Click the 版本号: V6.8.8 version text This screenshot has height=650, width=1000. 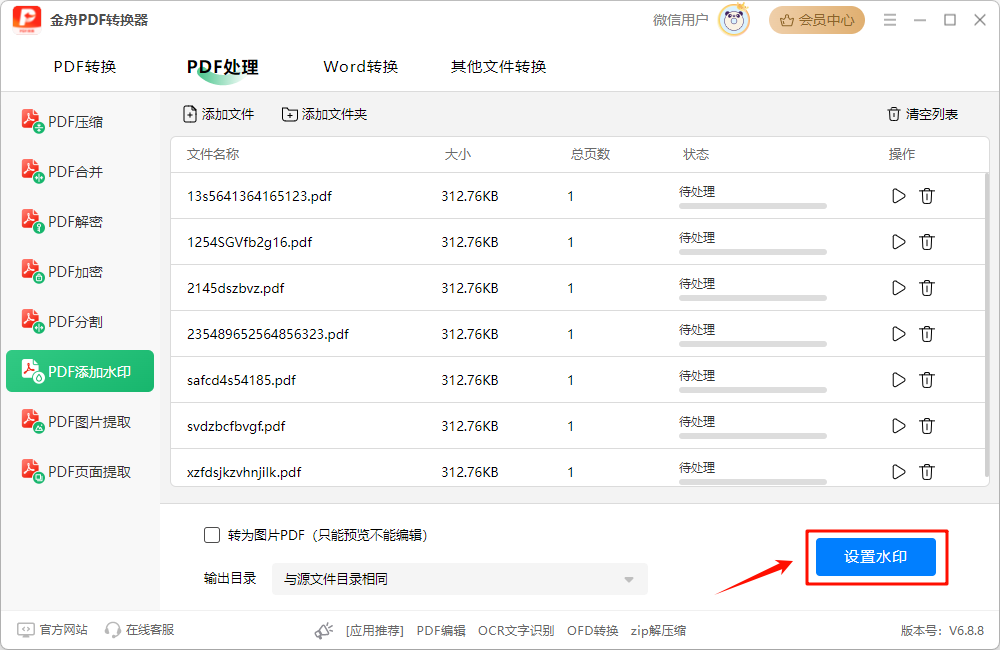(942, 630)
